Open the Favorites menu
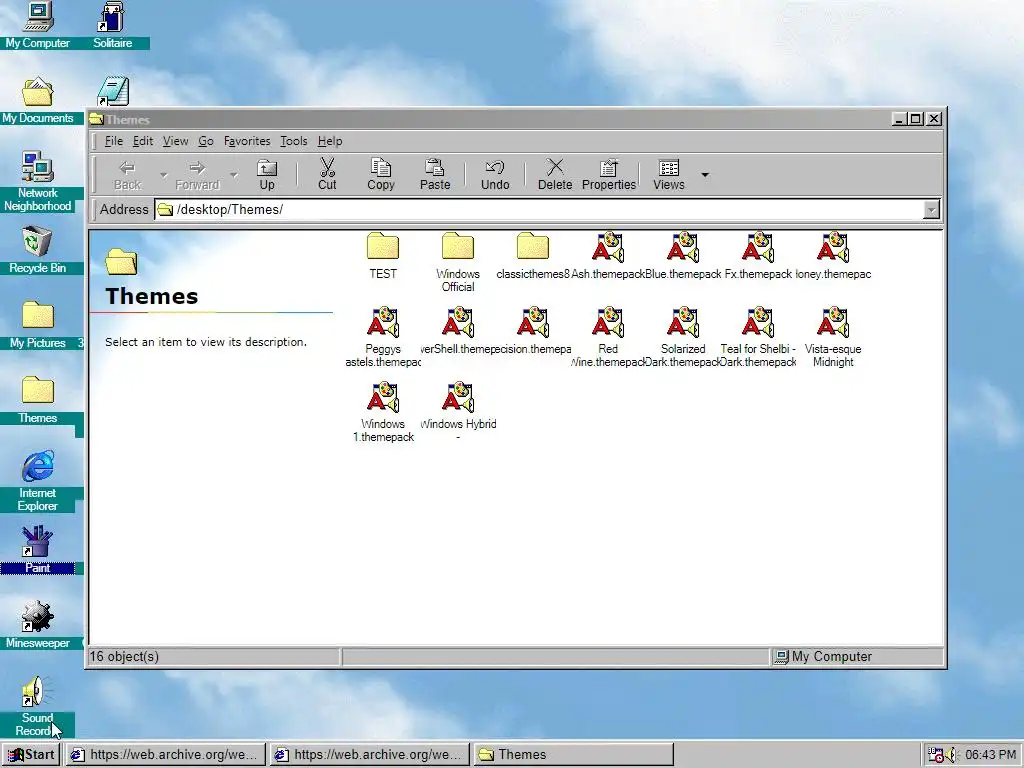Screen dimensions: 1024x768 tap(247, 141)
